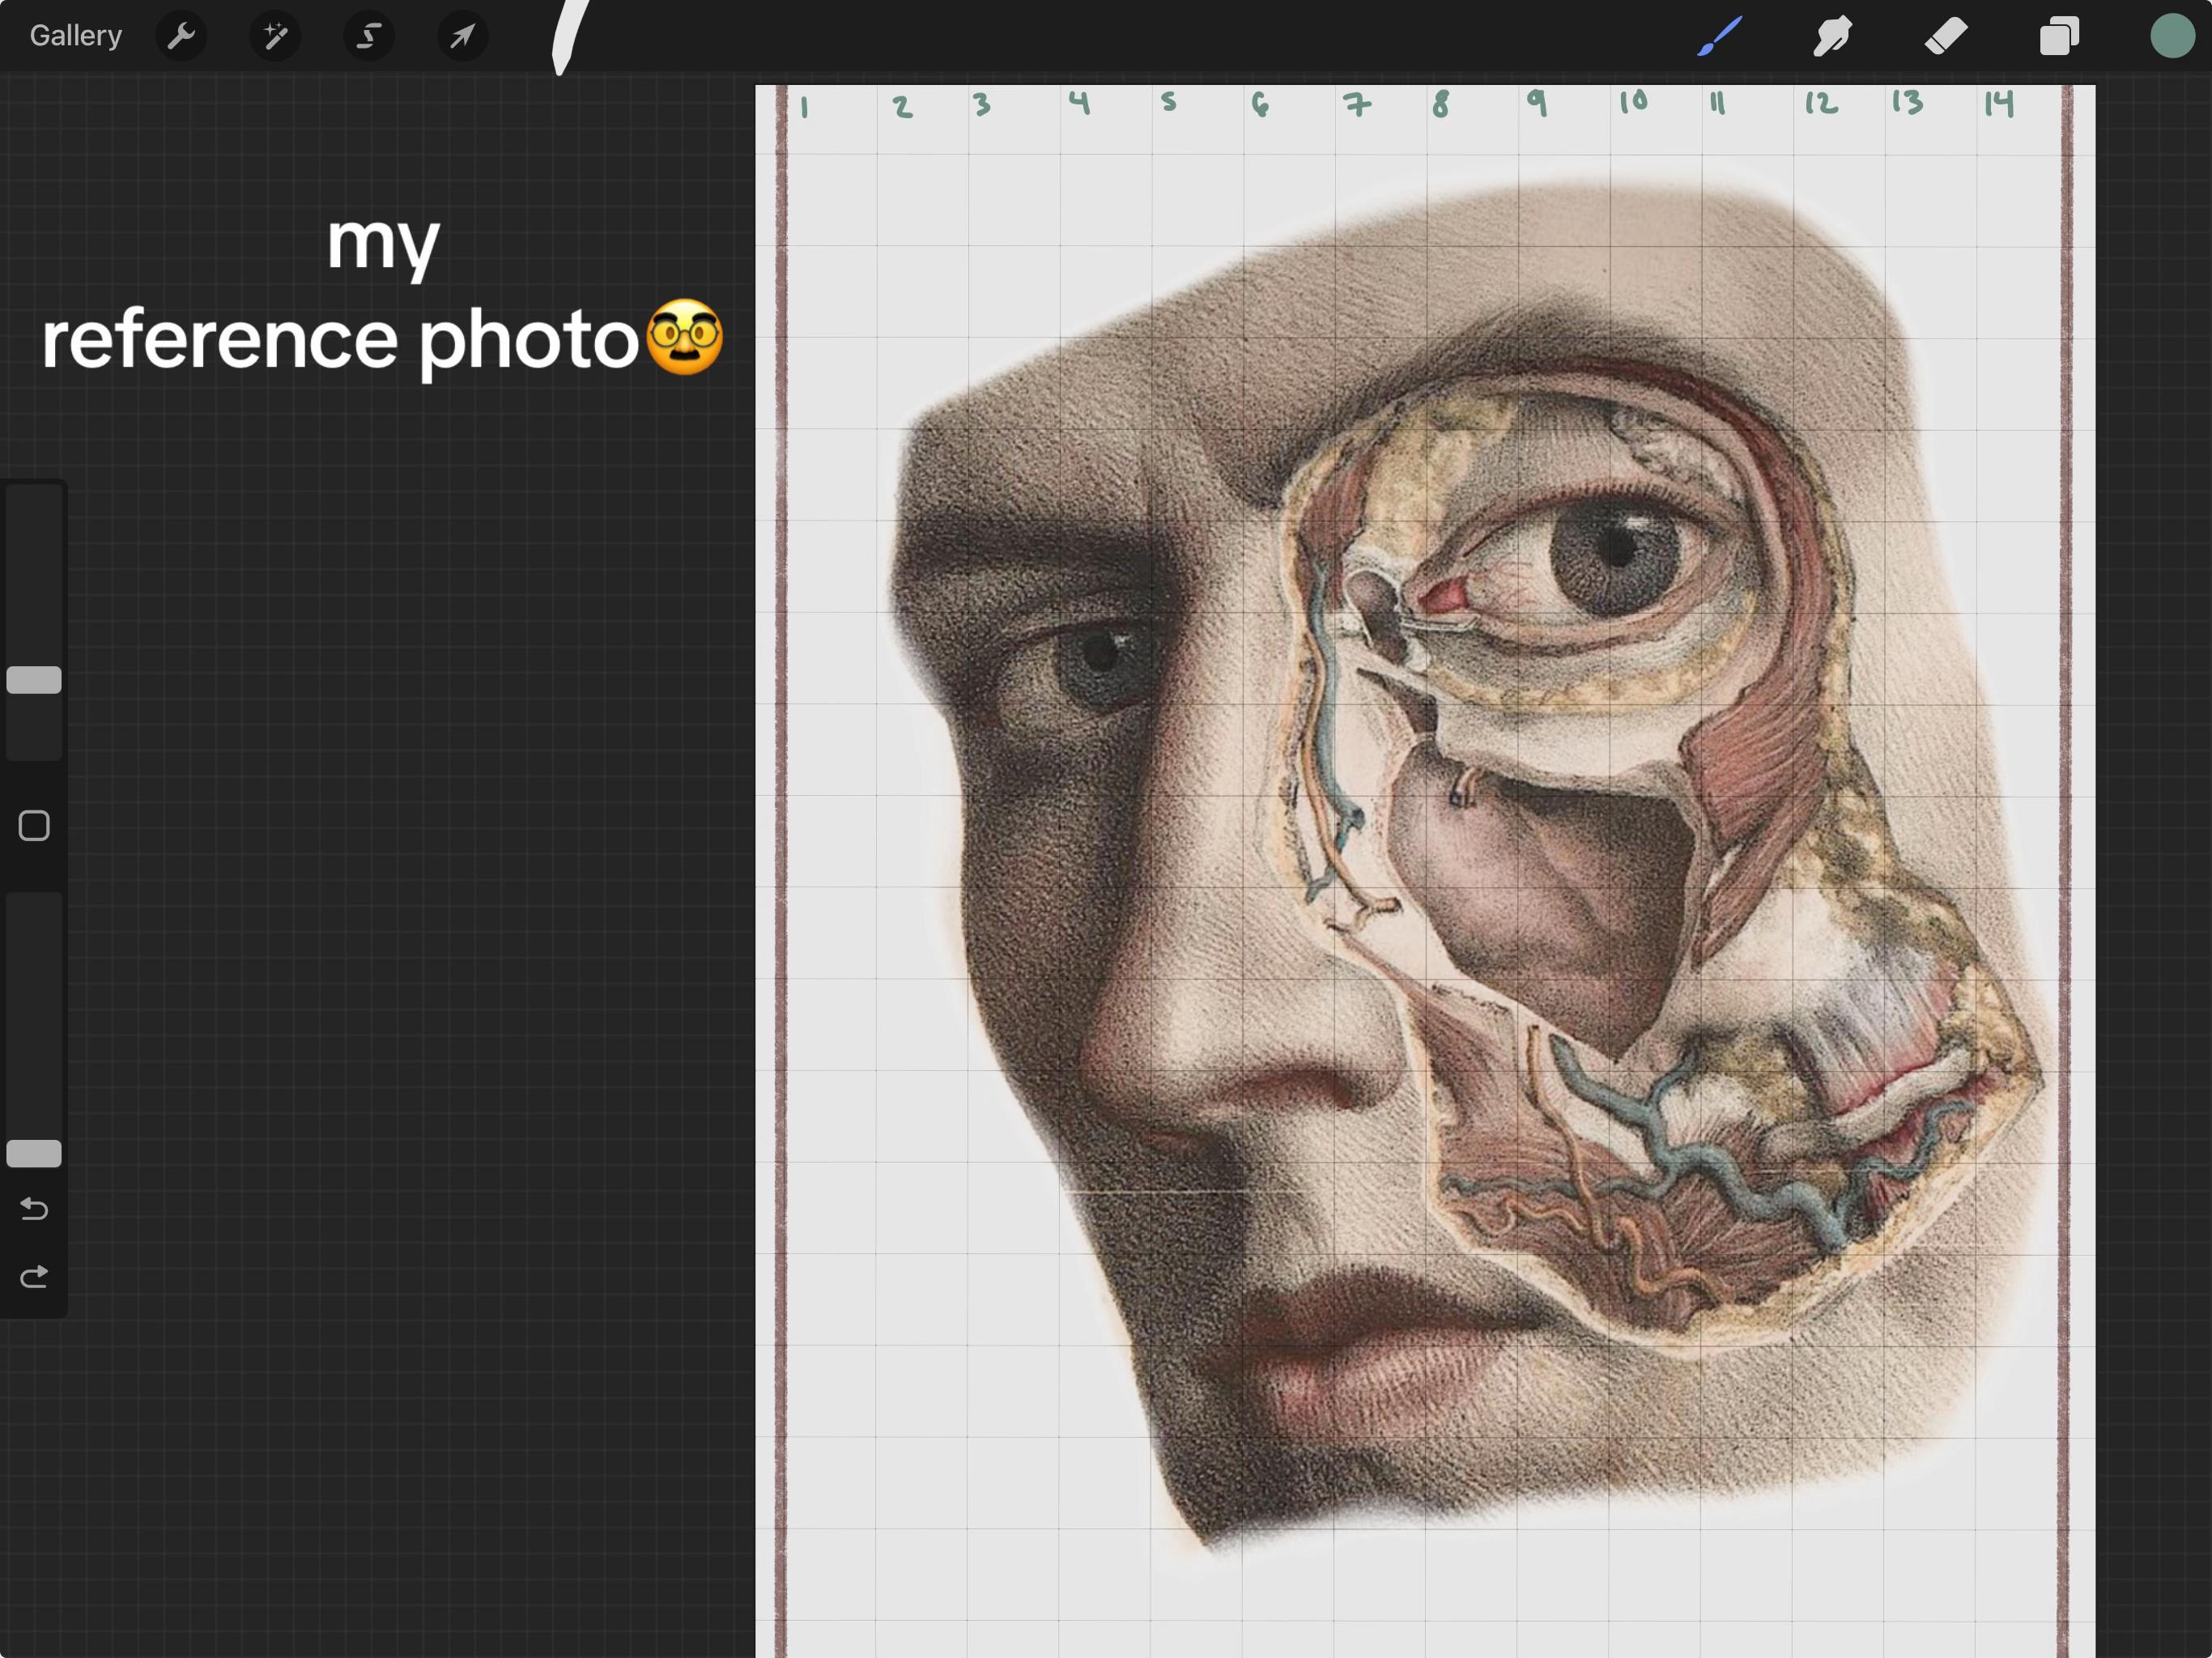
Task: Click the handwritten grid number 13
Action: [x=1907, y=103]
